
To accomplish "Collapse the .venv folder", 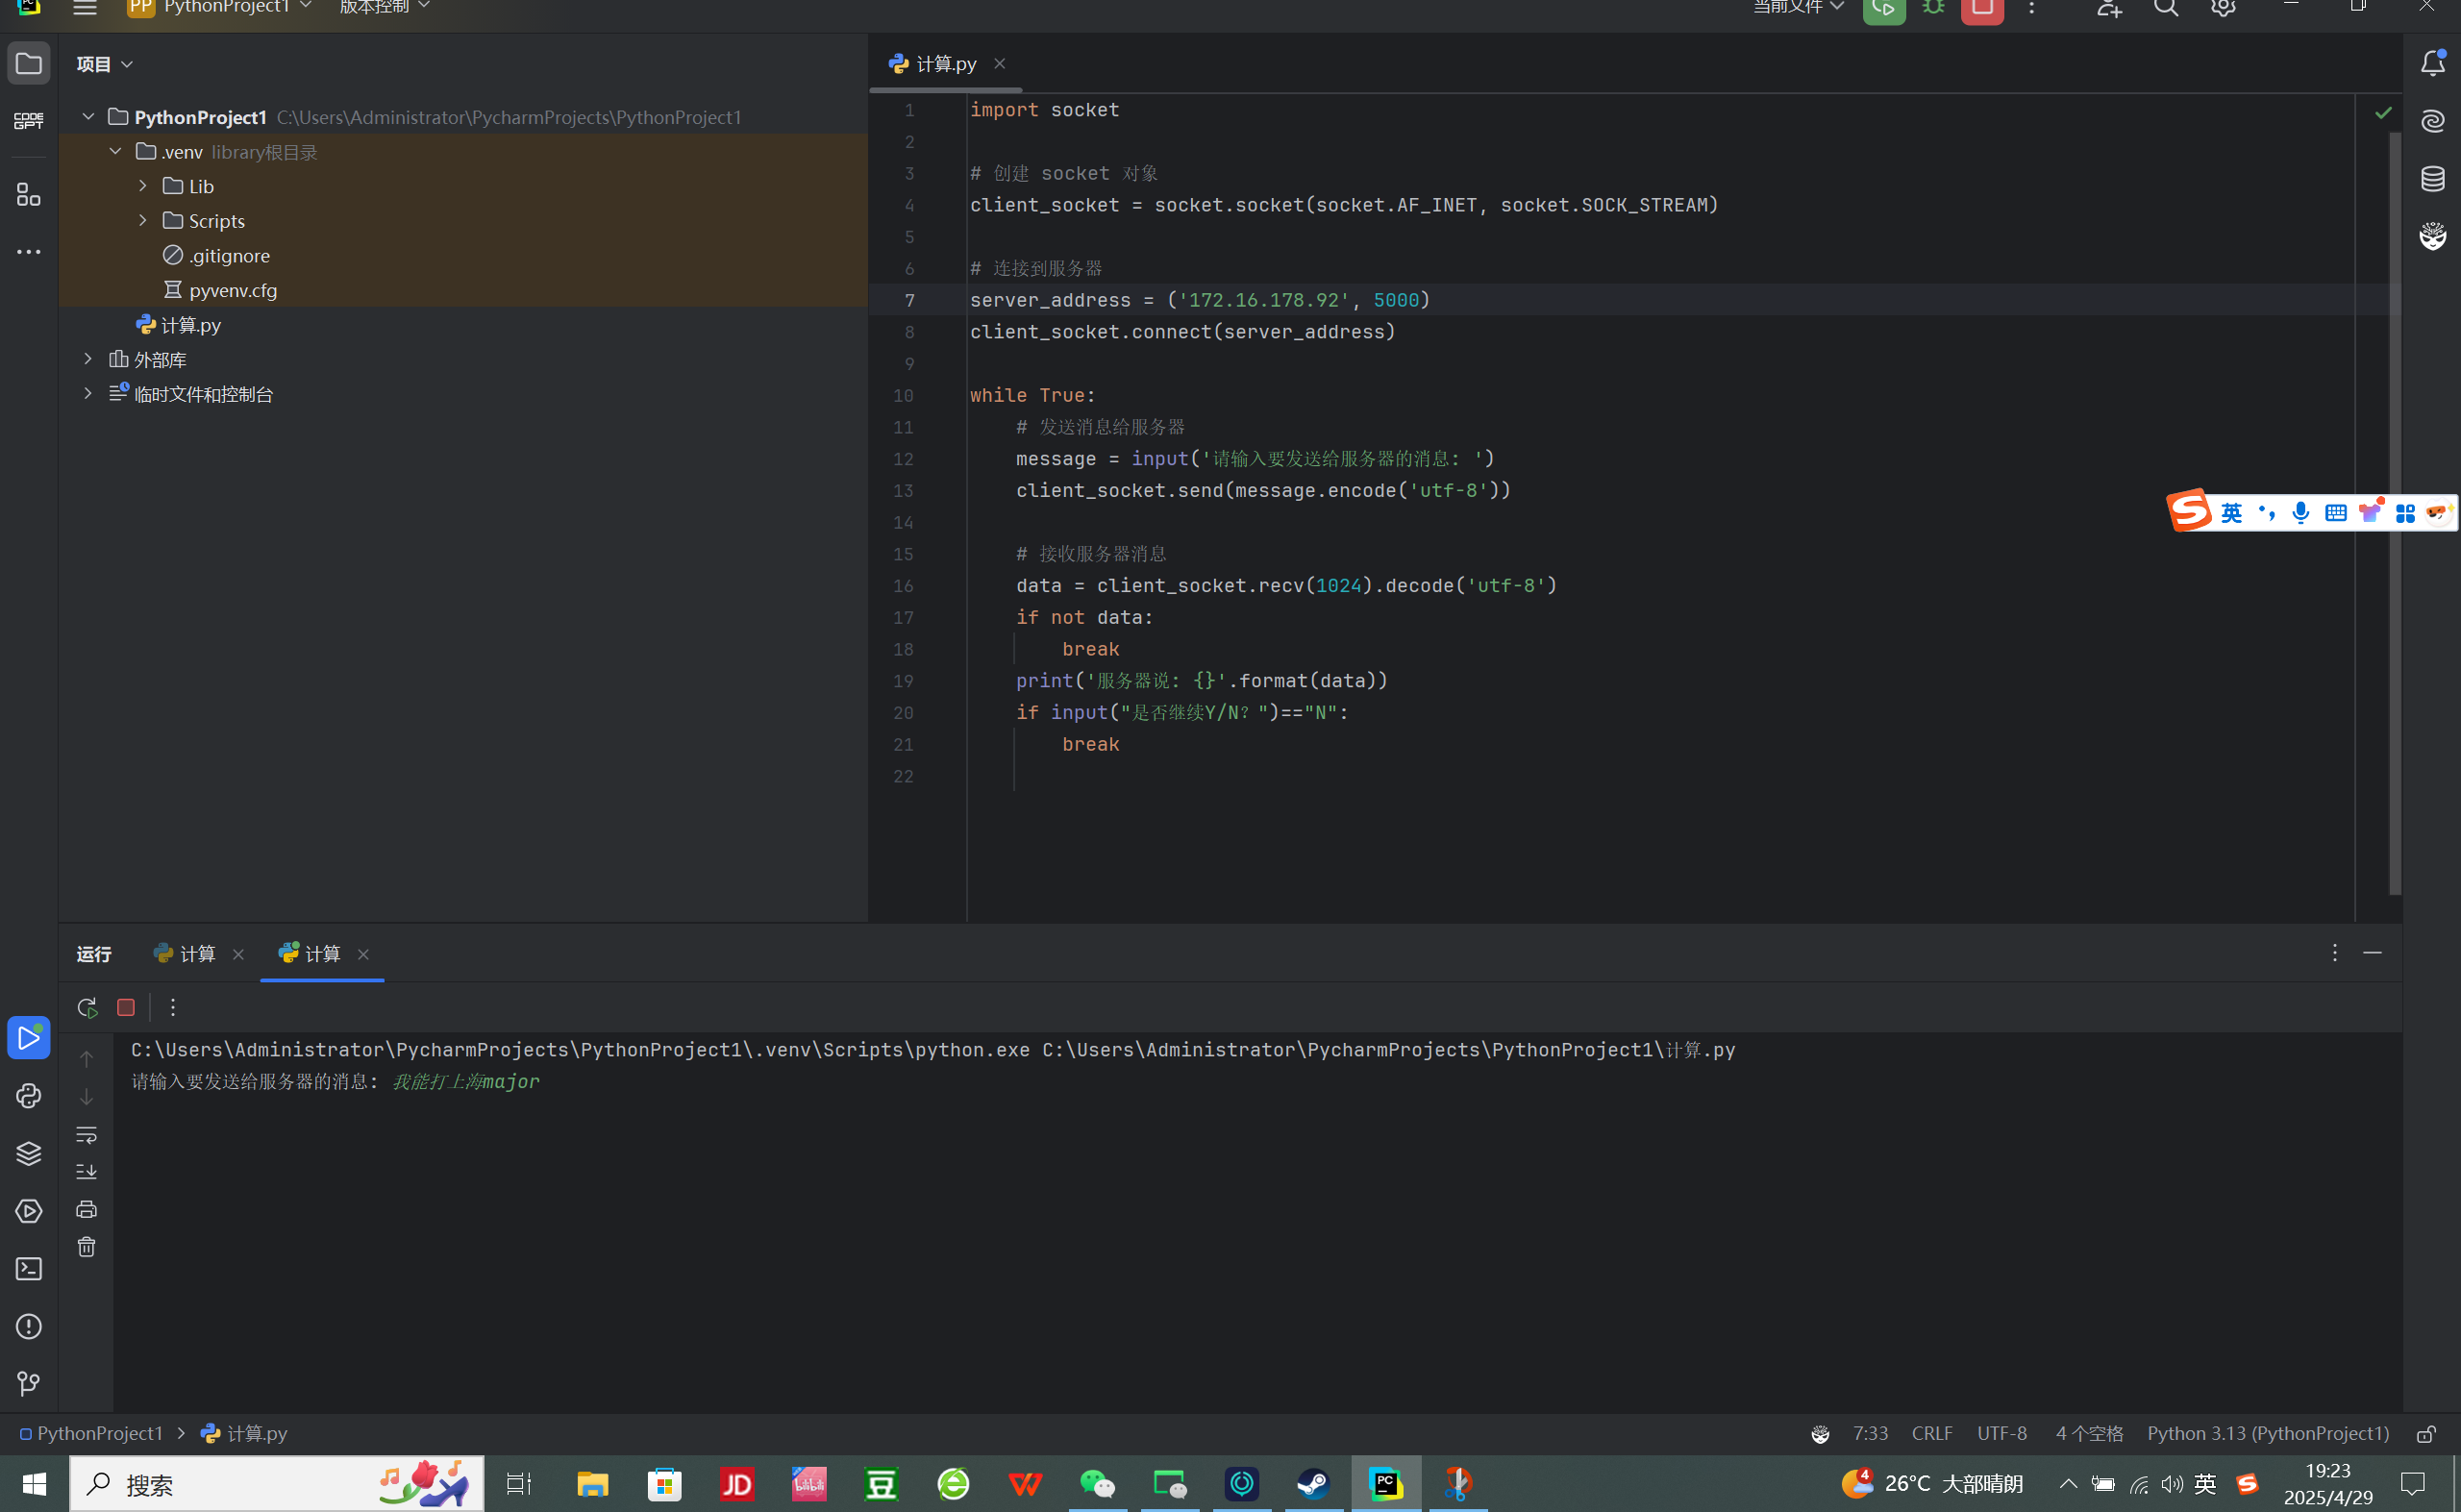I will 116,151.
